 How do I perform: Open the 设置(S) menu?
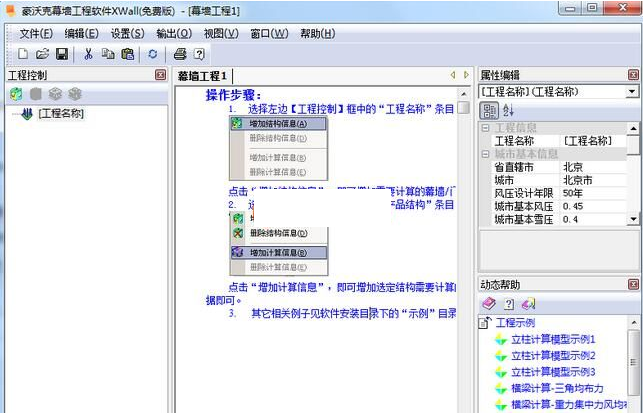click(127, 33)
